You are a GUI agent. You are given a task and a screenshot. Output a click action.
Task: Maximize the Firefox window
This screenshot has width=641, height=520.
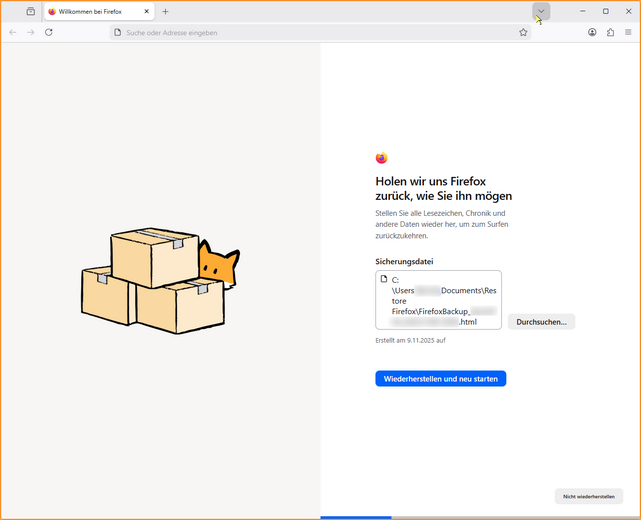[605, 11]
